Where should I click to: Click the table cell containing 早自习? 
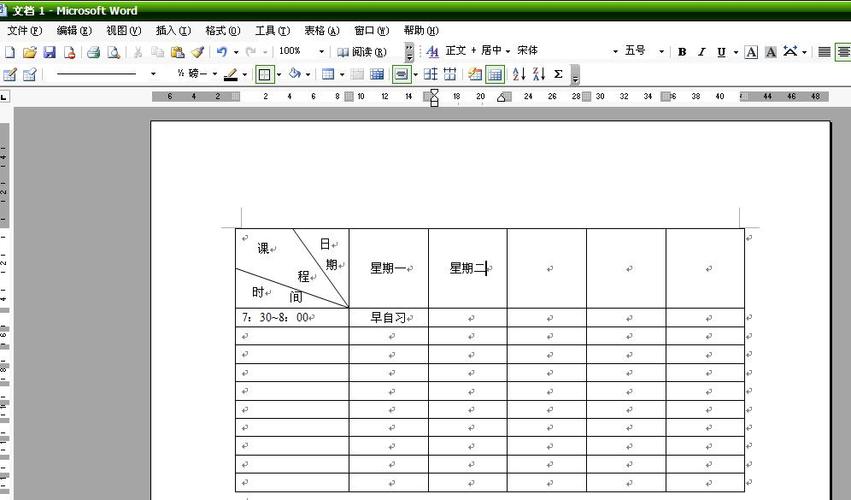[389, 318]
